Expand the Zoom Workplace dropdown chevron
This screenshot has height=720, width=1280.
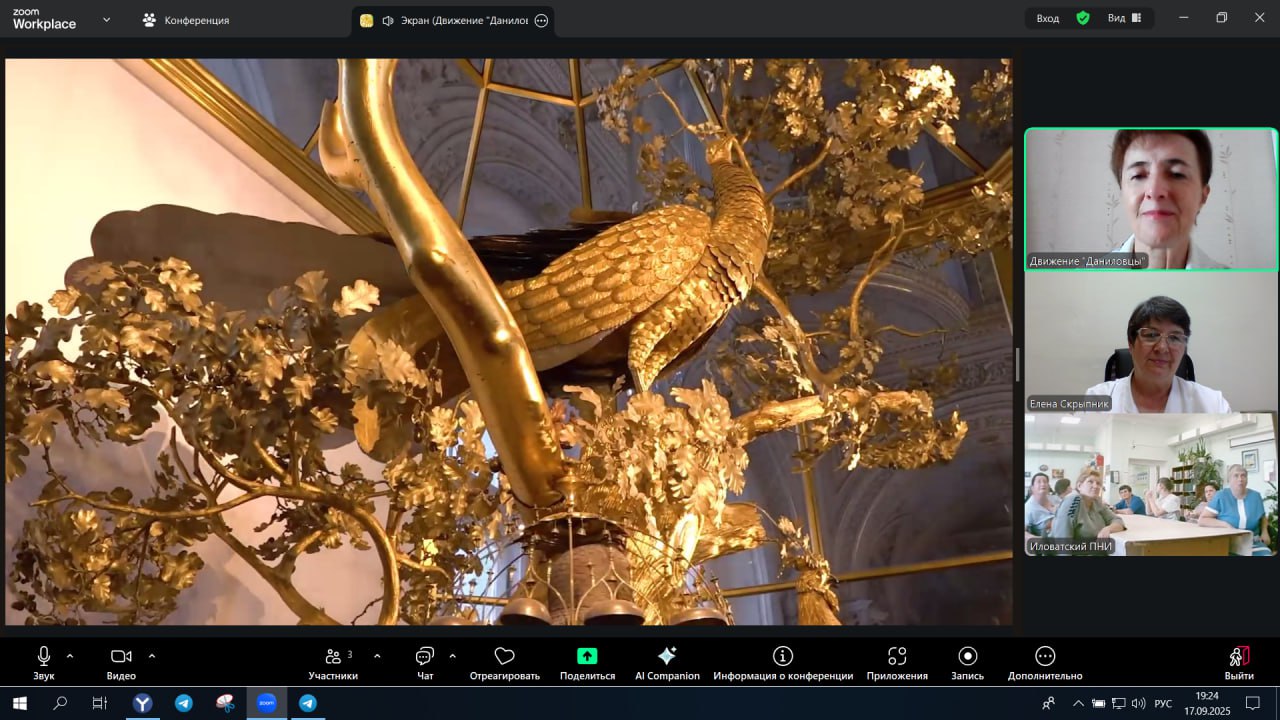[106, 20]
